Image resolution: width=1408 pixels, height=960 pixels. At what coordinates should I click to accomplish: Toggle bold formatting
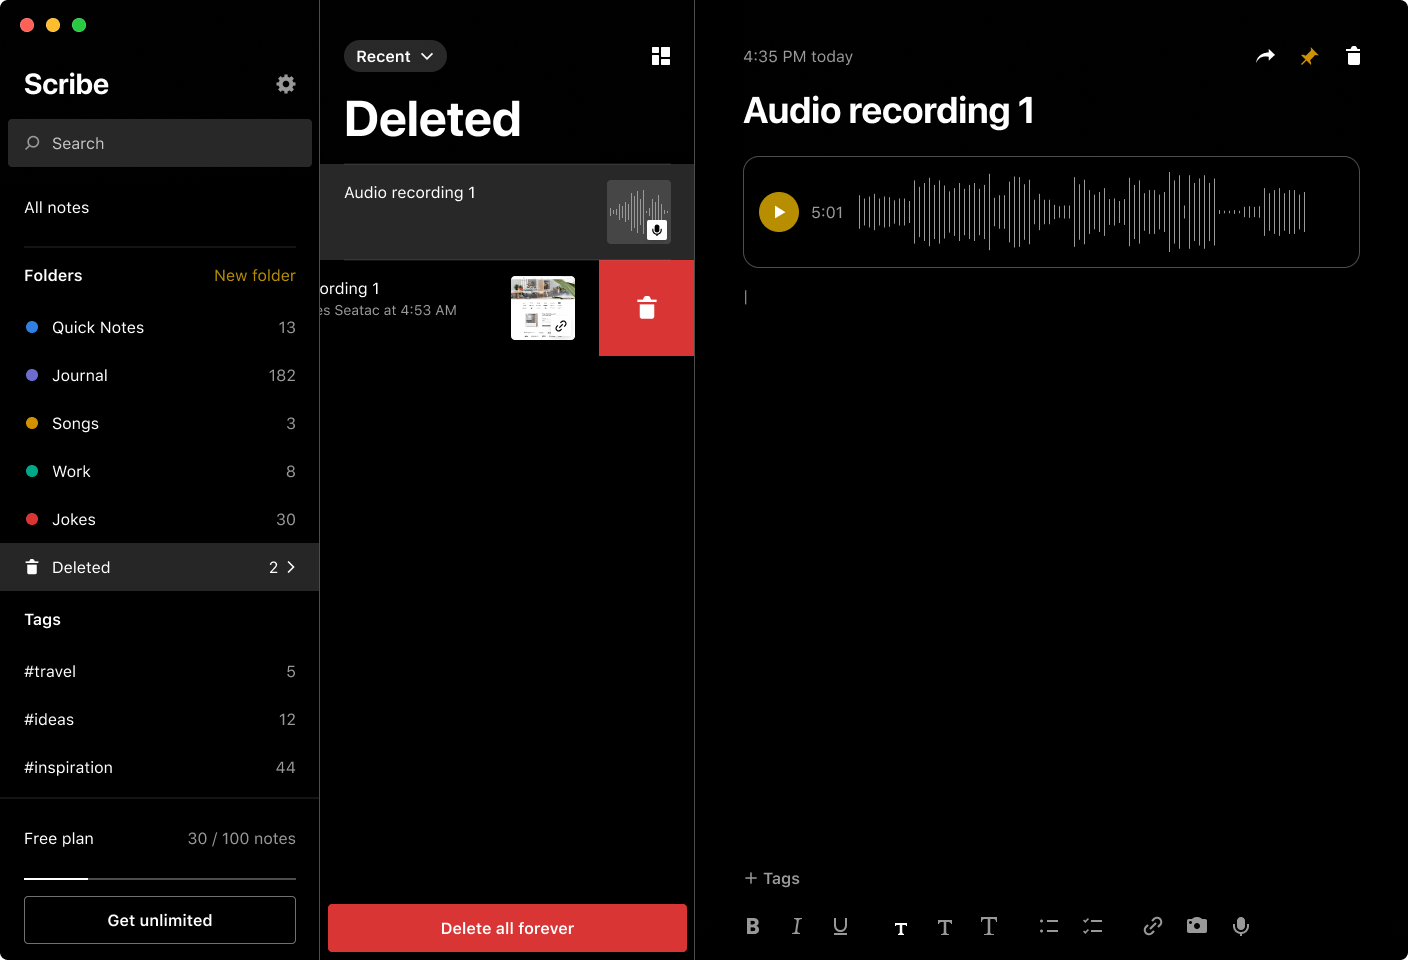[753, 926]
